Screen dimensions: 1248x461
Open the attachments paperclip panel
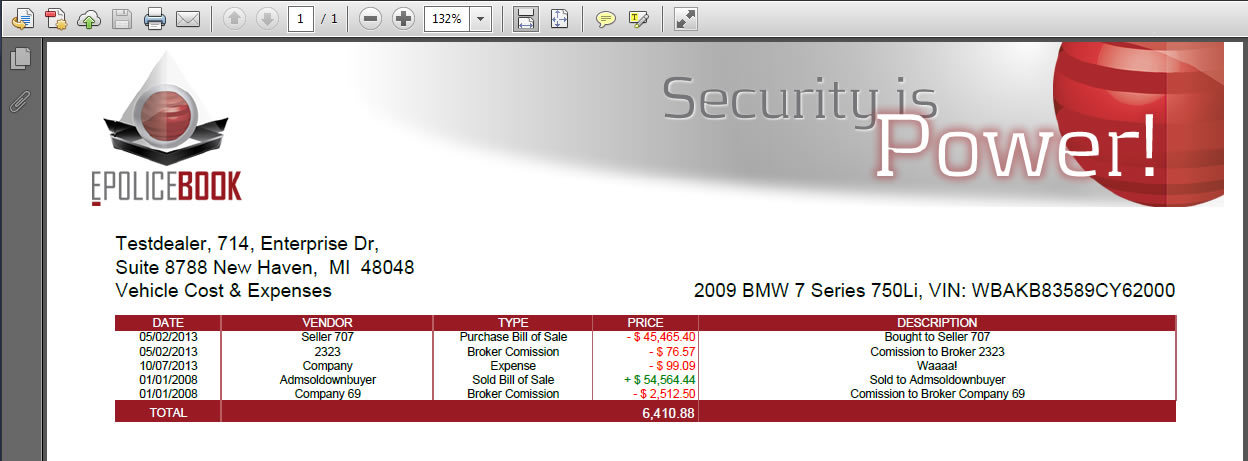[x=20, y=101]
